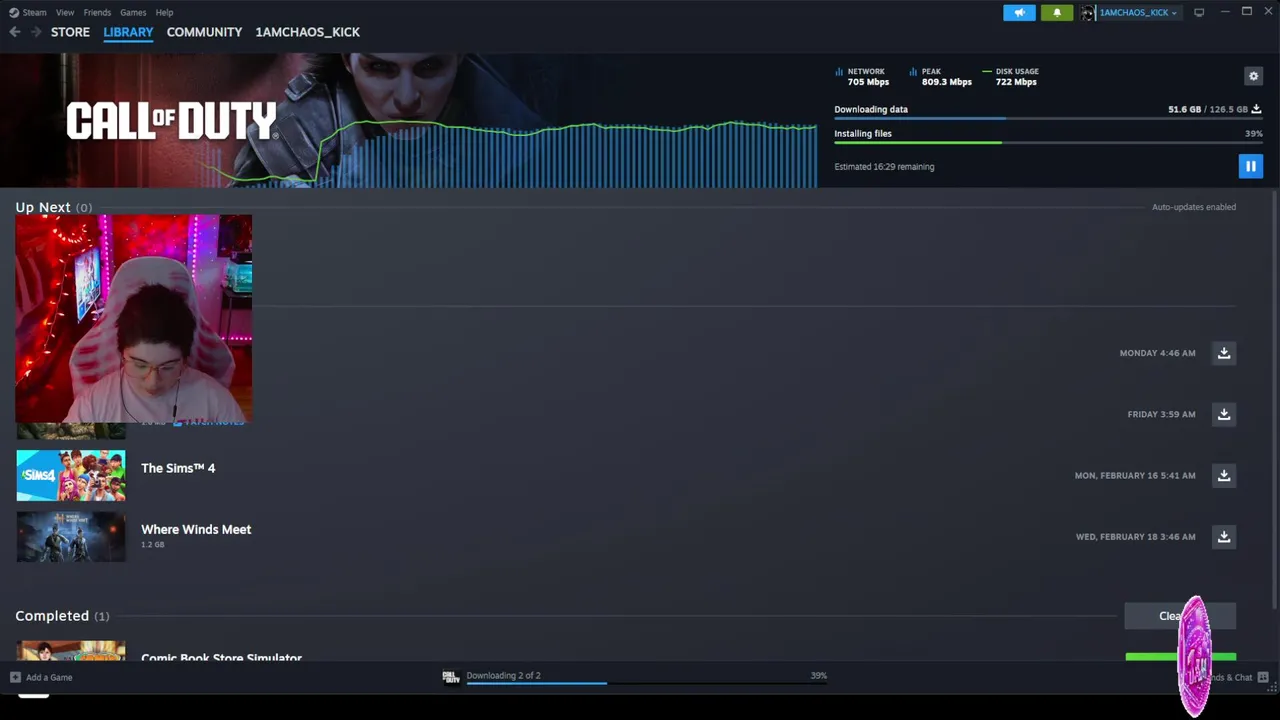Image resolution: width=1280 pixels, height=720 pixels.
Task: Click the Steam logo in title bar
Action: pyautogui.click(x=14, y=12)
